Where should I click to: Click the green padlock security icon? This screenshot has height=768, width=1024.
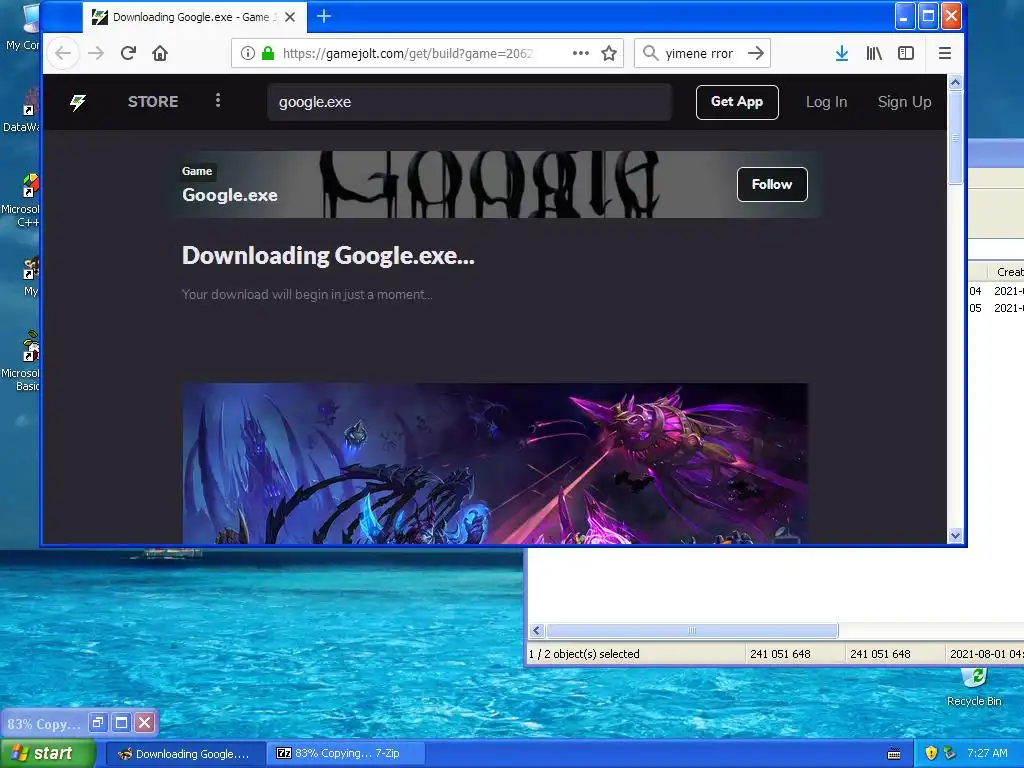coord(268,54)
